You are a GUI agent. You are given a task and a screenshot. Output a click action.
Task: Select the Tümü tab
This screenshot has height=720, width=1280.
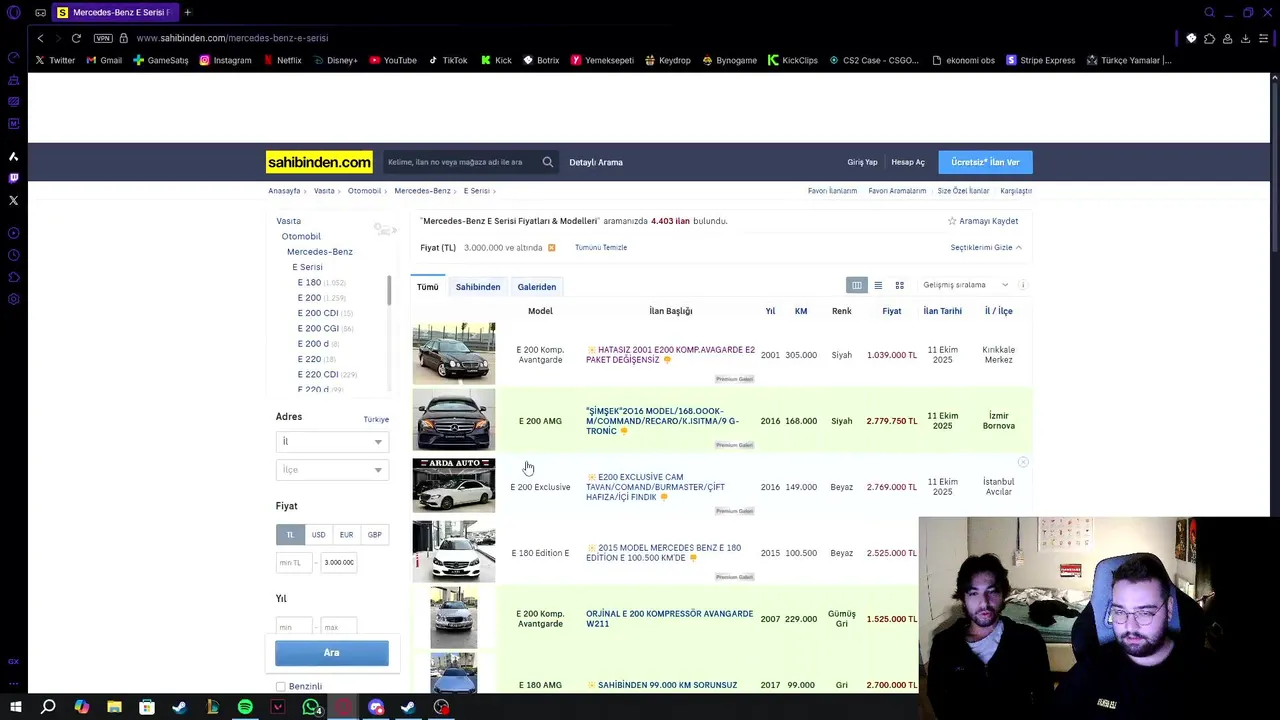427,287
